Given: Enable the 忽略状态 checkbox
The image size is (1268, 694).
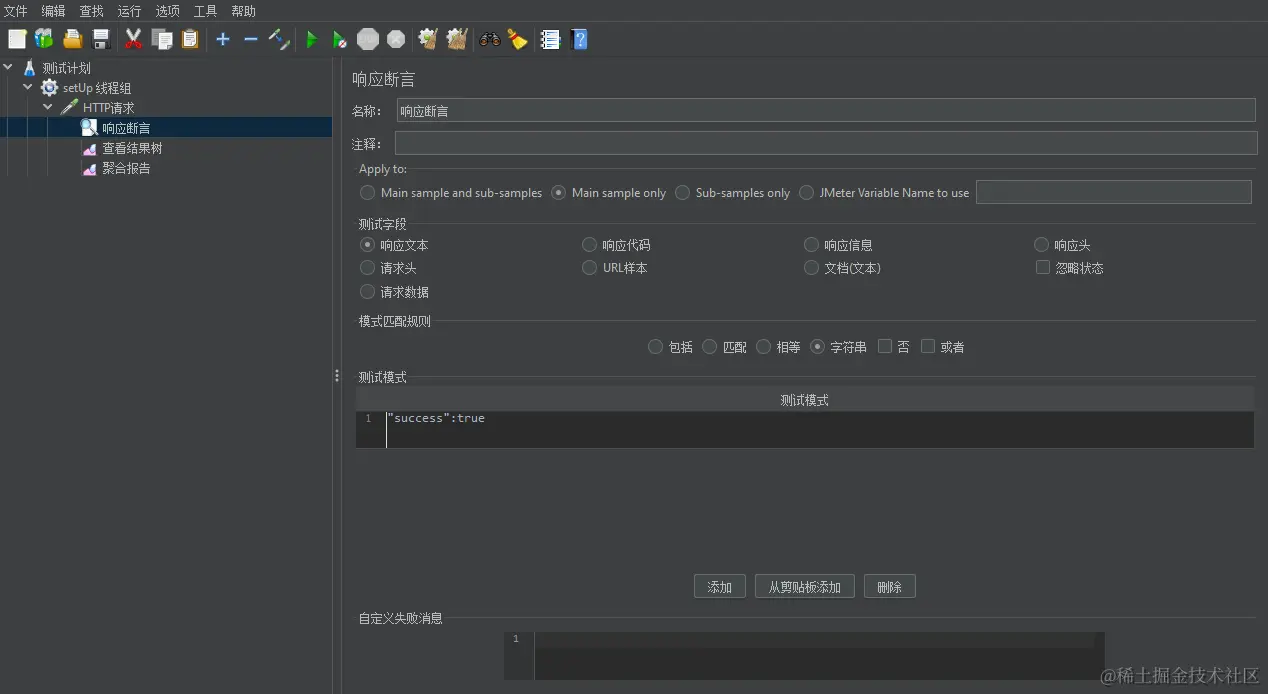Looking at the screenshot, I should coord(1043,267).
